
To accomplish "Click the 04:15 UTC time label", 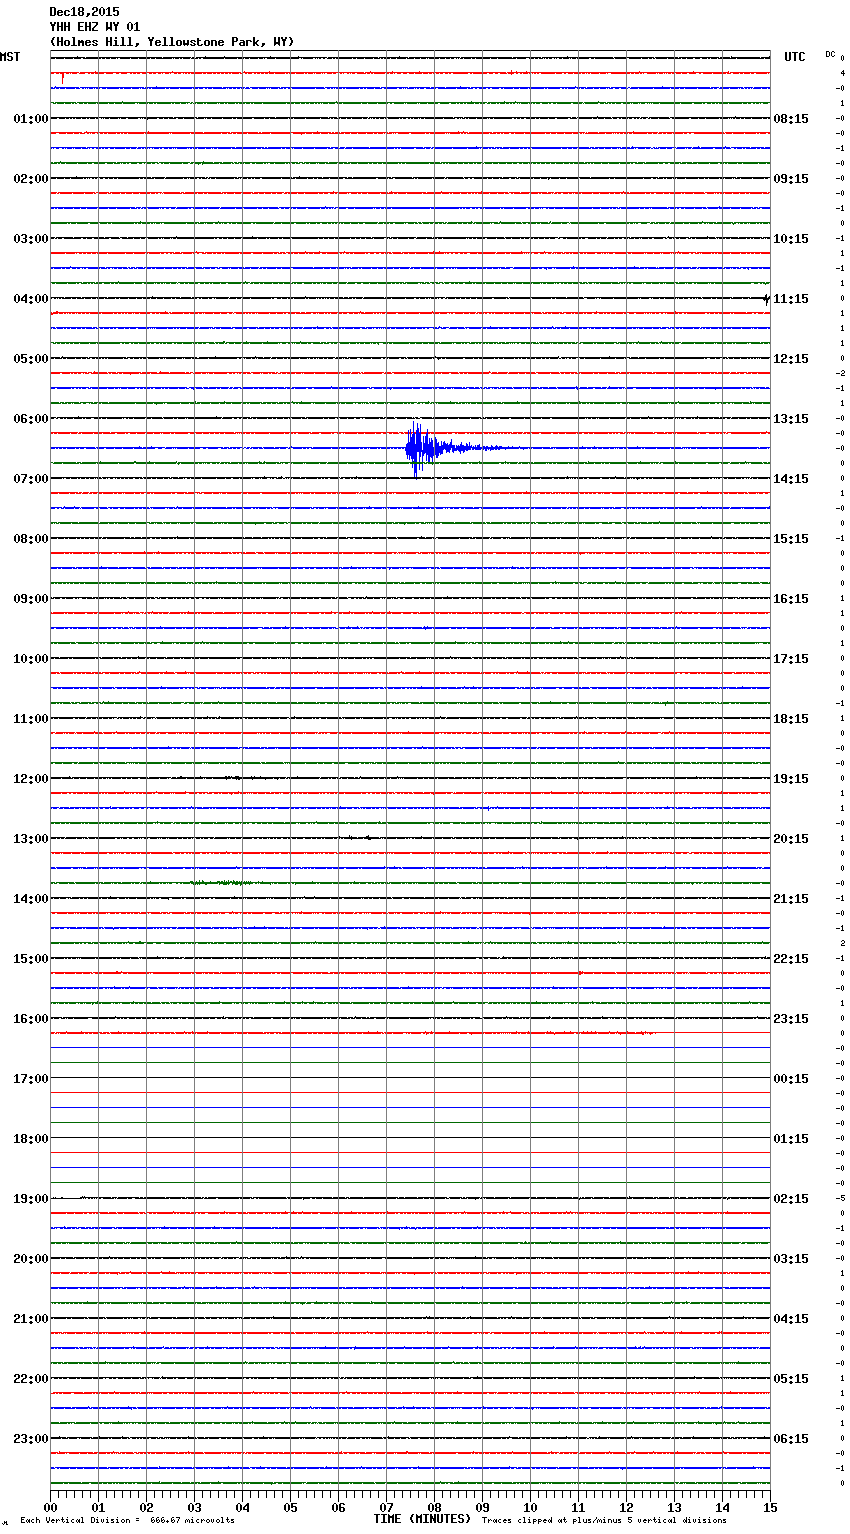I will (x=791, y=1319).
